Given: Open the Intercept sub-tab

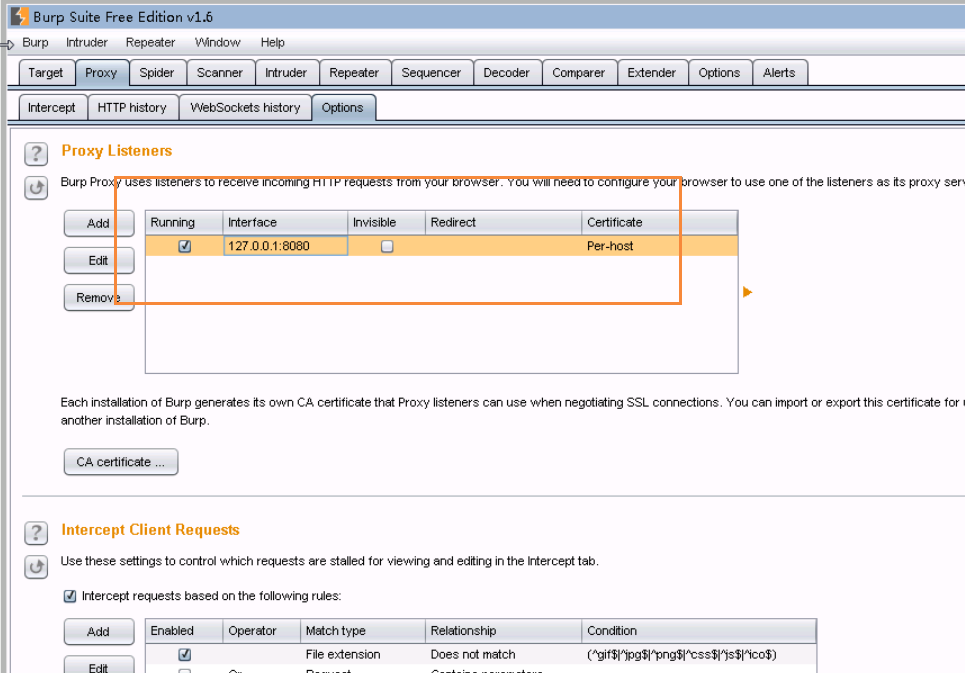Looking at the screenshot, I should 52,108.
